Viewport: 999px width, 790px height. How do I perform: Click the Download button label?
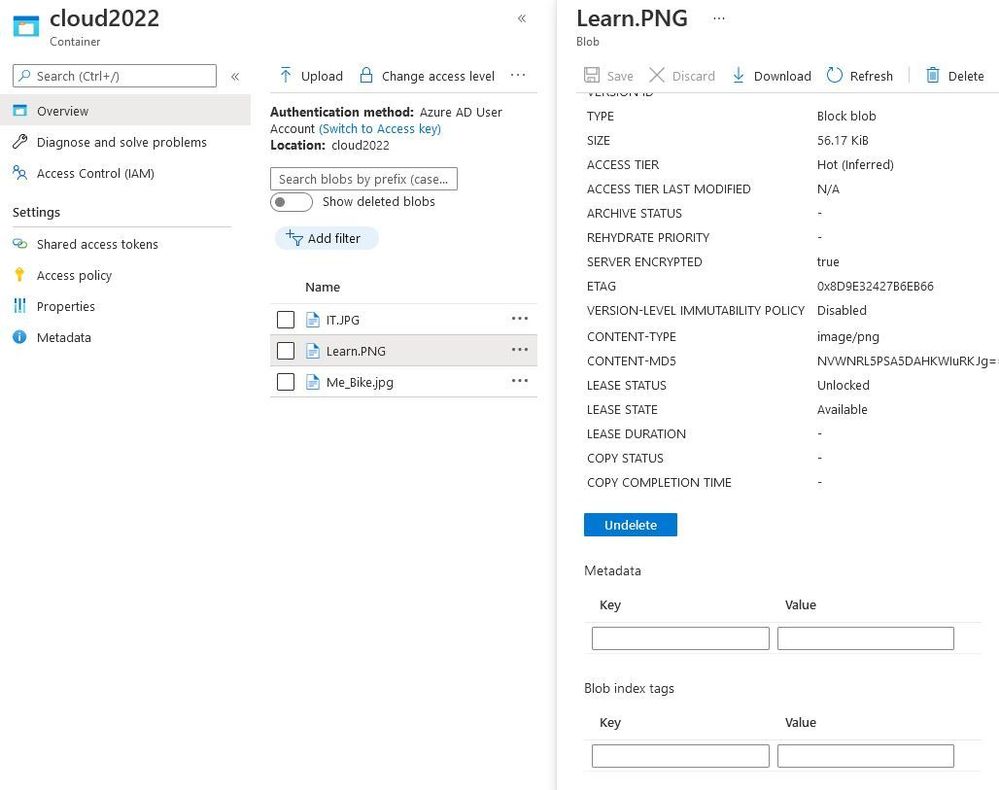coord(782,76)
